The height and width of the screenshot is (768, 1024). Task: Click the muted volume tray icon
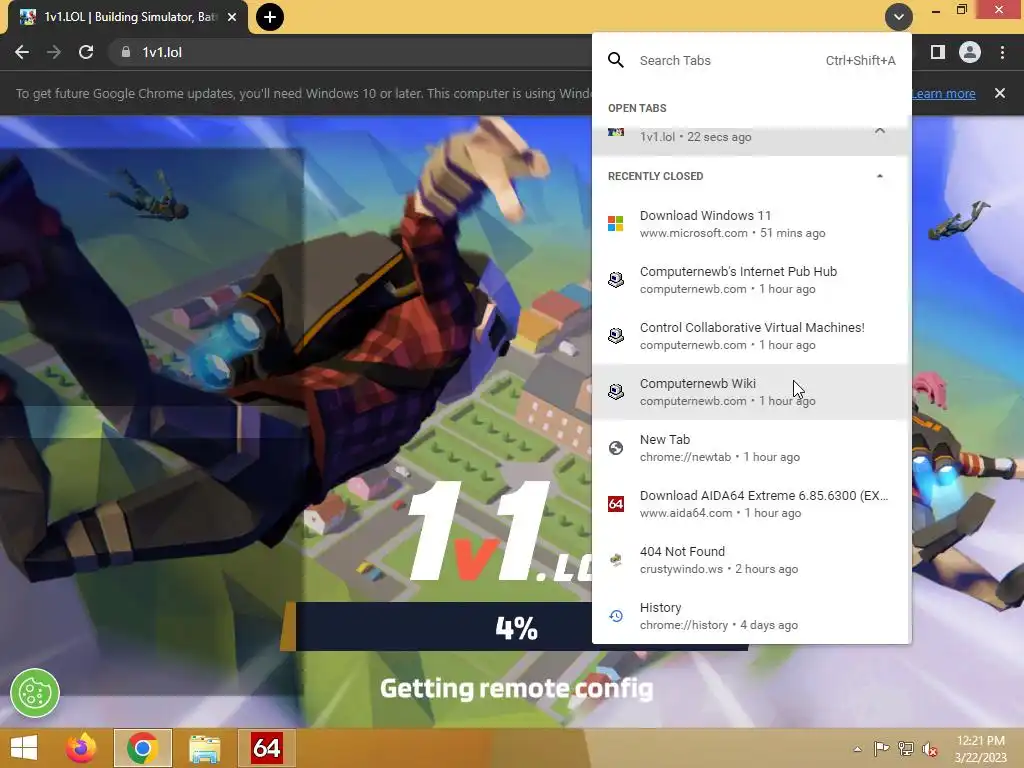tap(930, 749)
